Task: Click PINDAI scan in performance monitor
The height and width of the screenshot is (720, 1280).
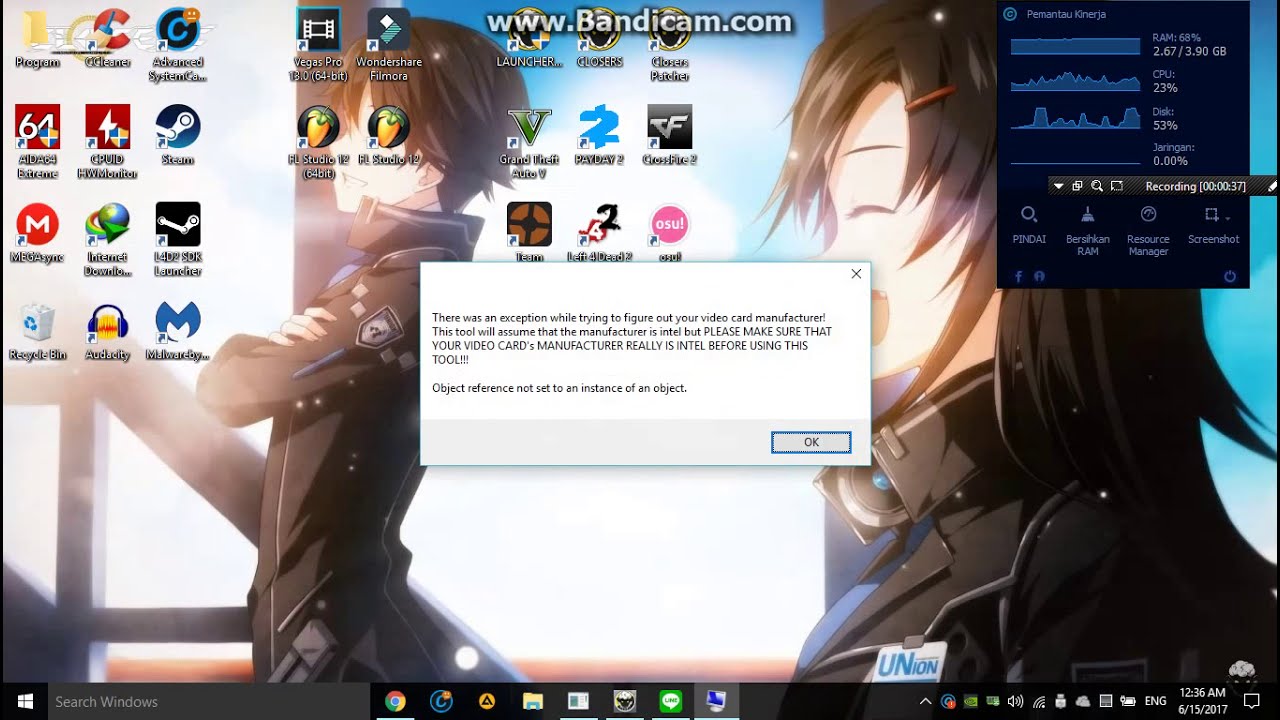Action: [x=1028, y=225]
